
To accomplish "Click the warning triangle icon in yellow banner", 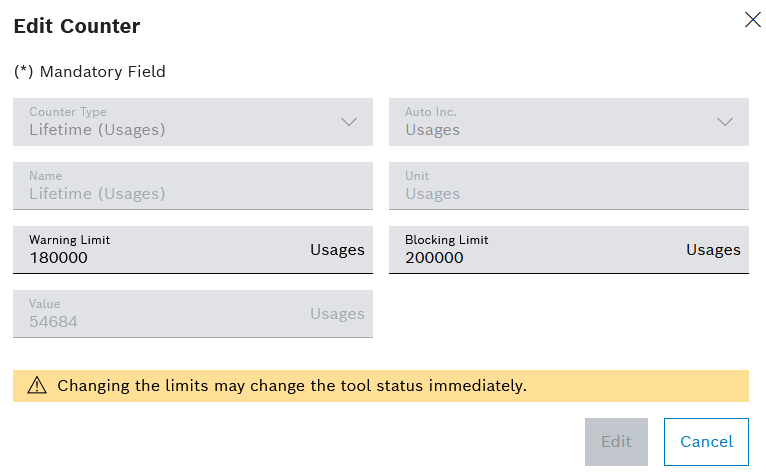I will (x=37, y=386).
